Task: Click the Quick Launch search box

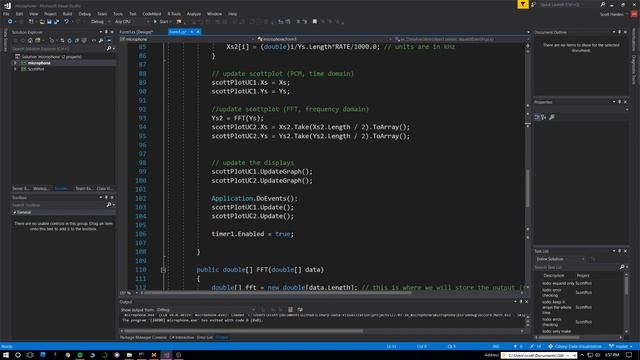Action: [568, 4]
